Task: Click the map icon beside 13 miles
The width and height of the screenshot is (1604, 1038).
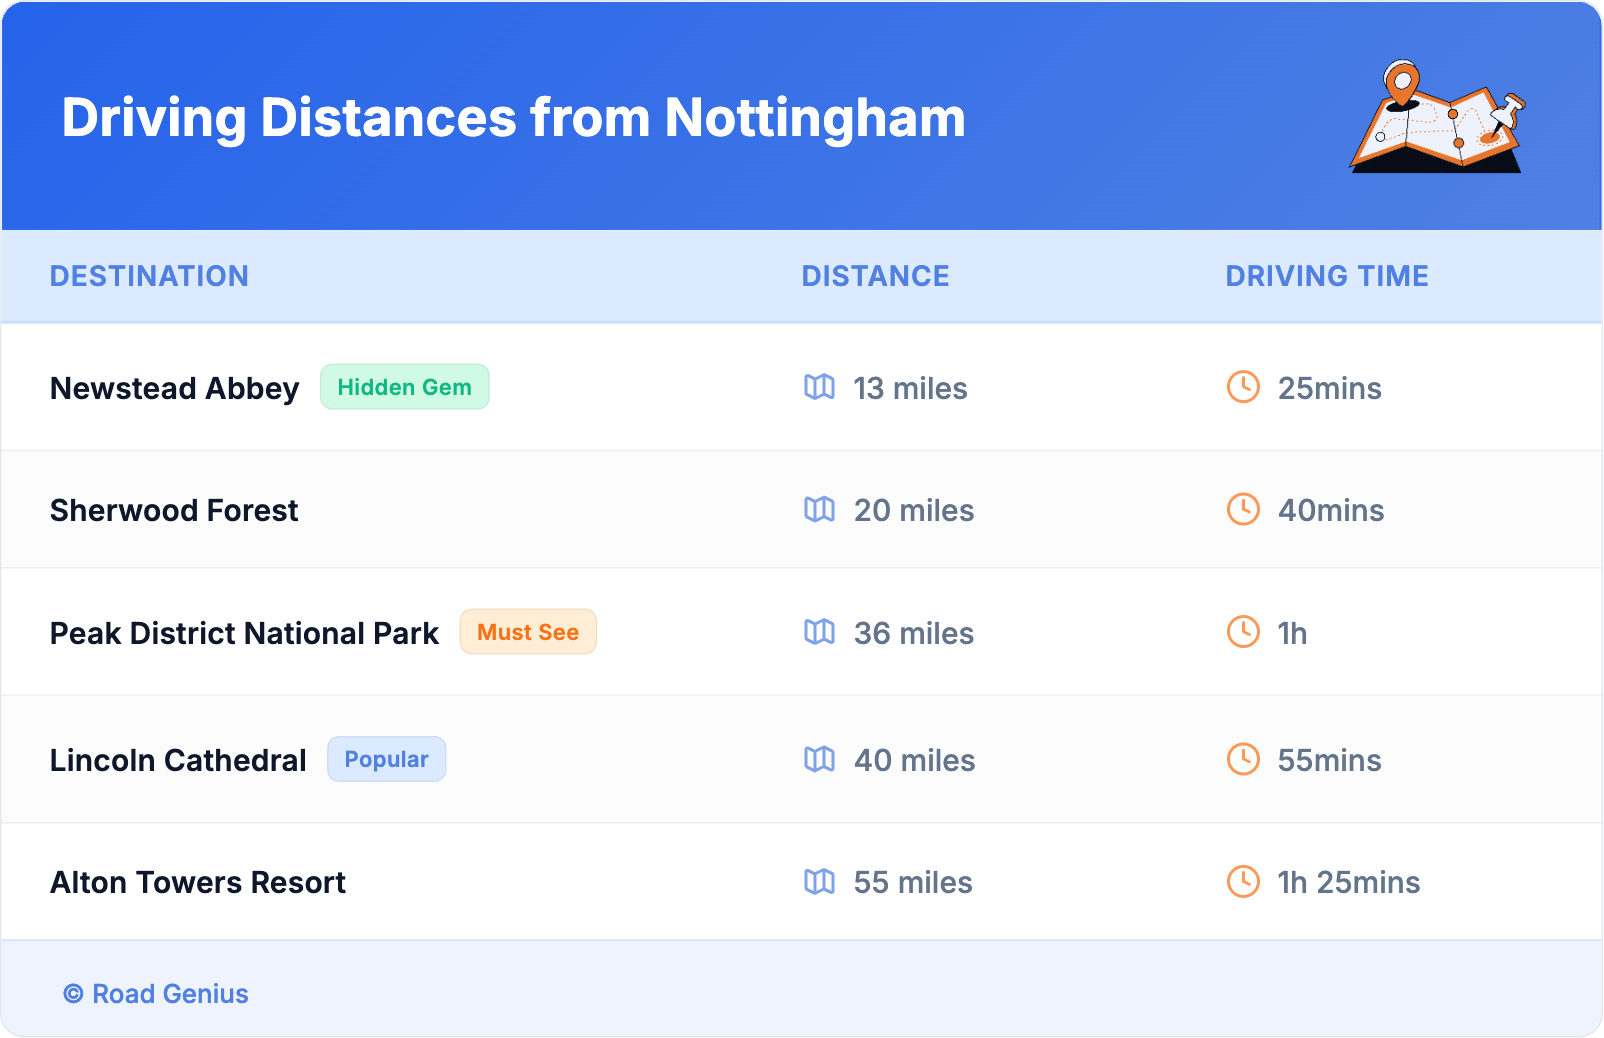Action: pyautogui.click(x=819, y=387)
